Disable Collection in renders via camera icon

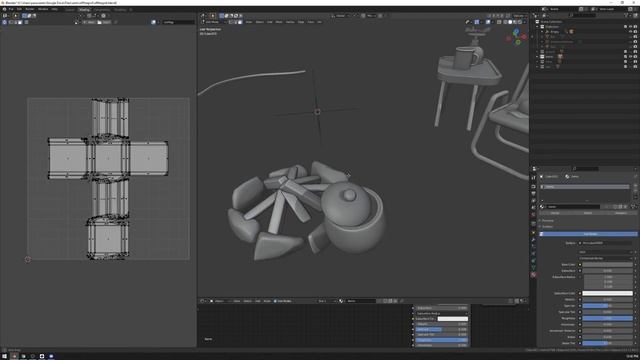coord(635,27)
